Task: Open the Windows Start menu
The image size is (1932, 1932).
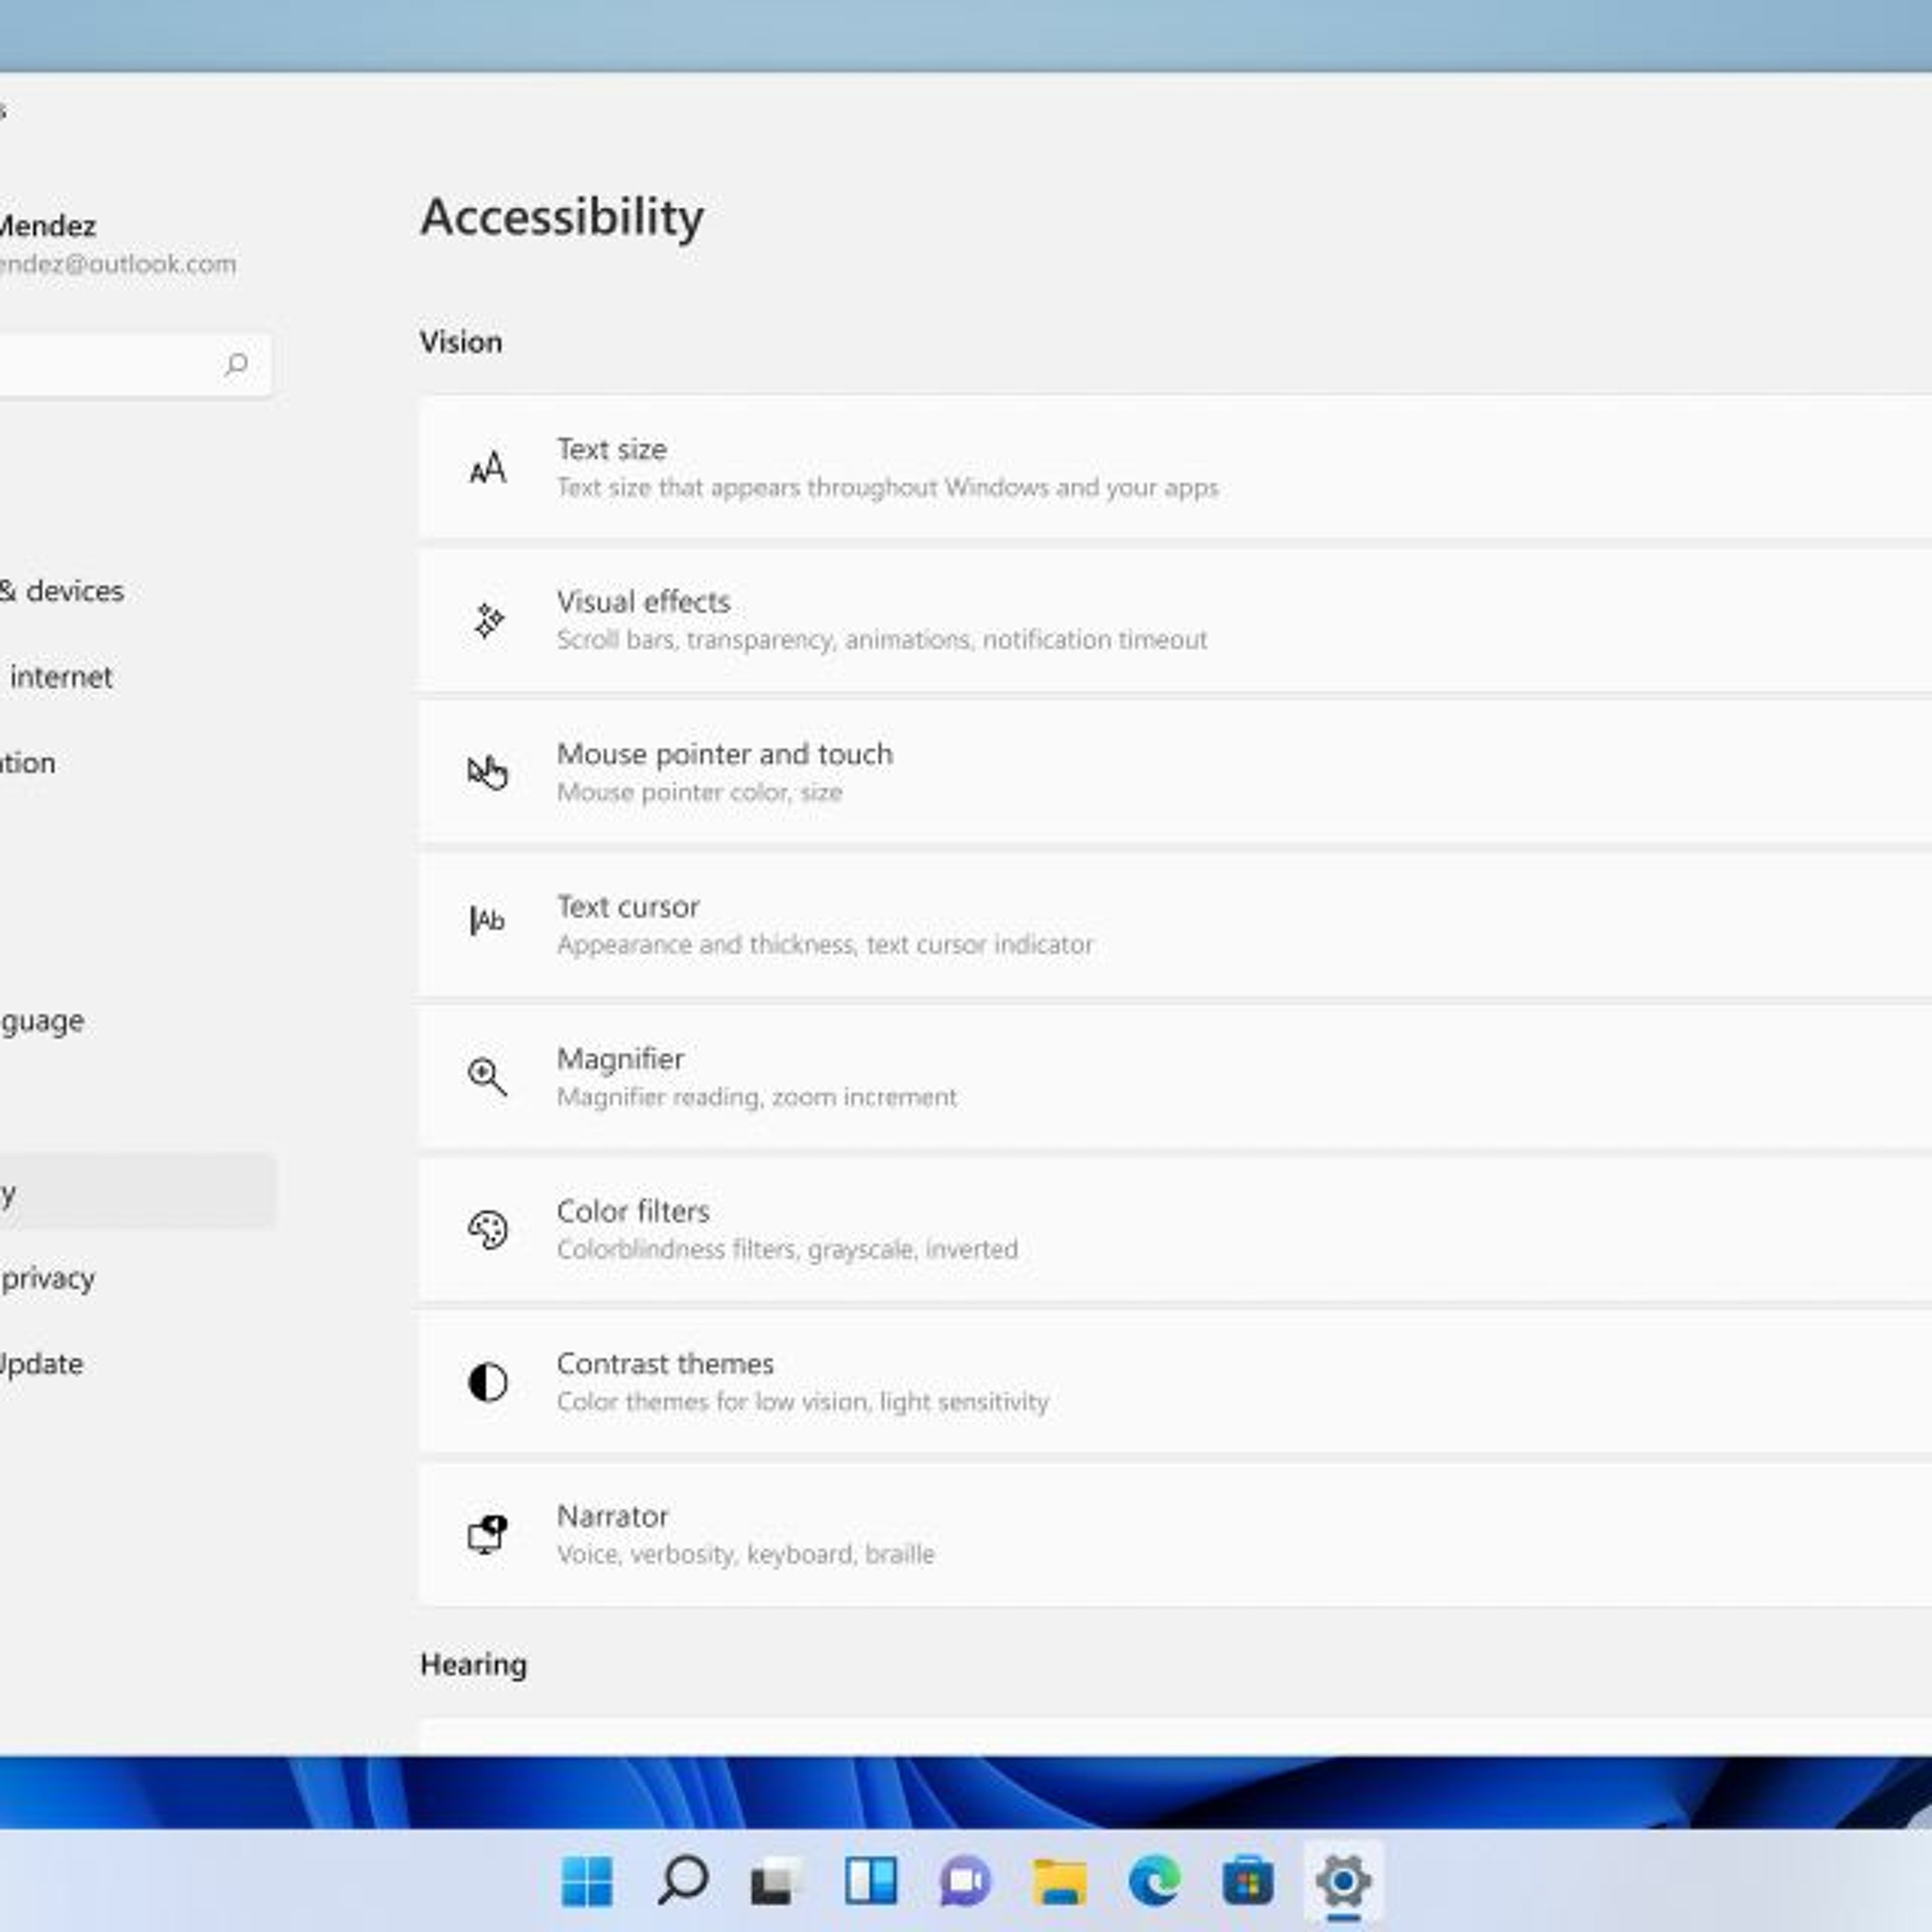Action: tap(587, 1882)
